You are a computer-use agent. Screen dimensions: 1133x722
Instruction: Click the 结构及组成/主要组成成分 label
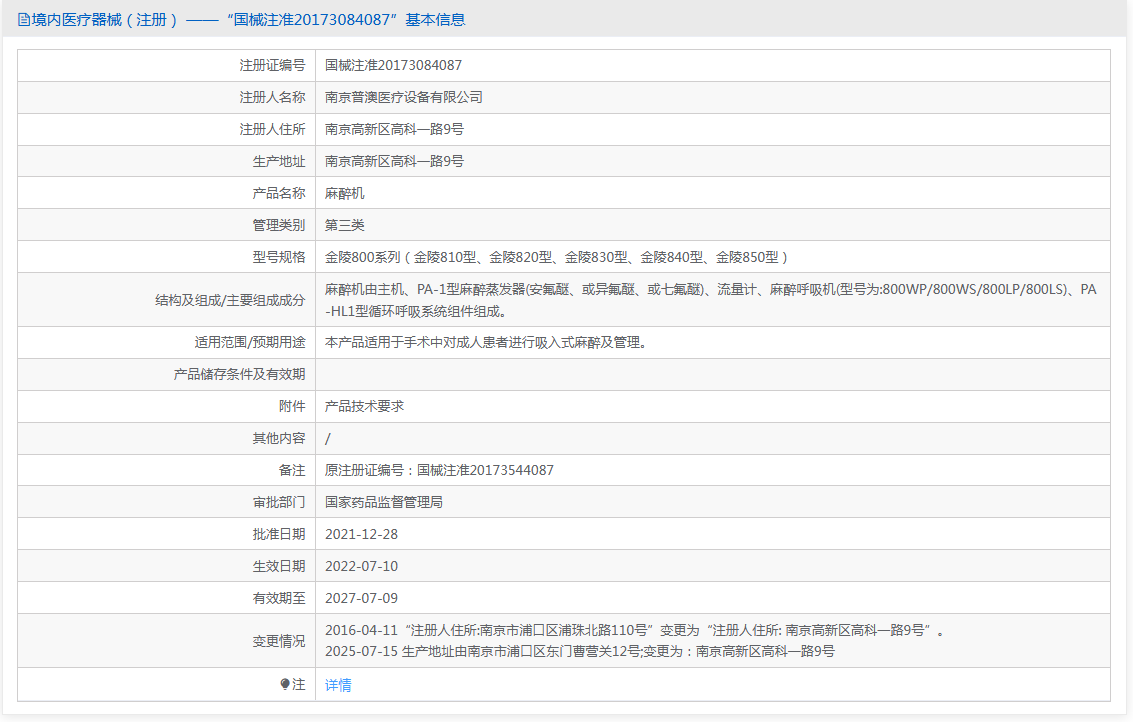click(231, 300)
